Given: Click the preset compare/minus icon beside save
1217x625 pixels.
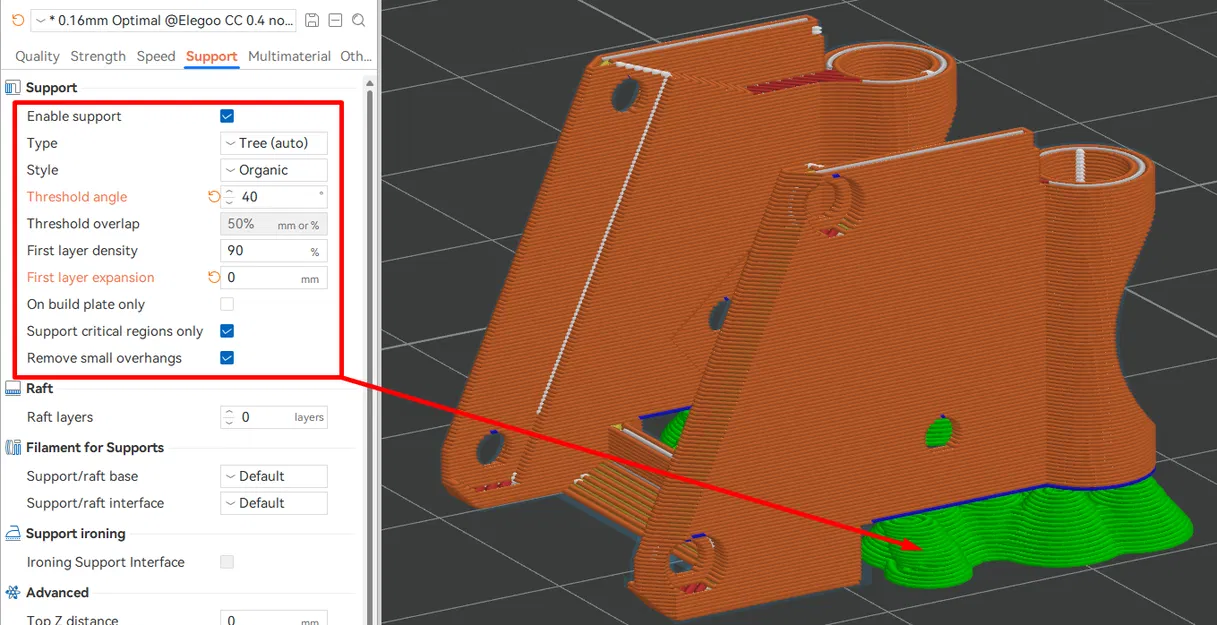Looking at the screenshot, I should (336, 20).
